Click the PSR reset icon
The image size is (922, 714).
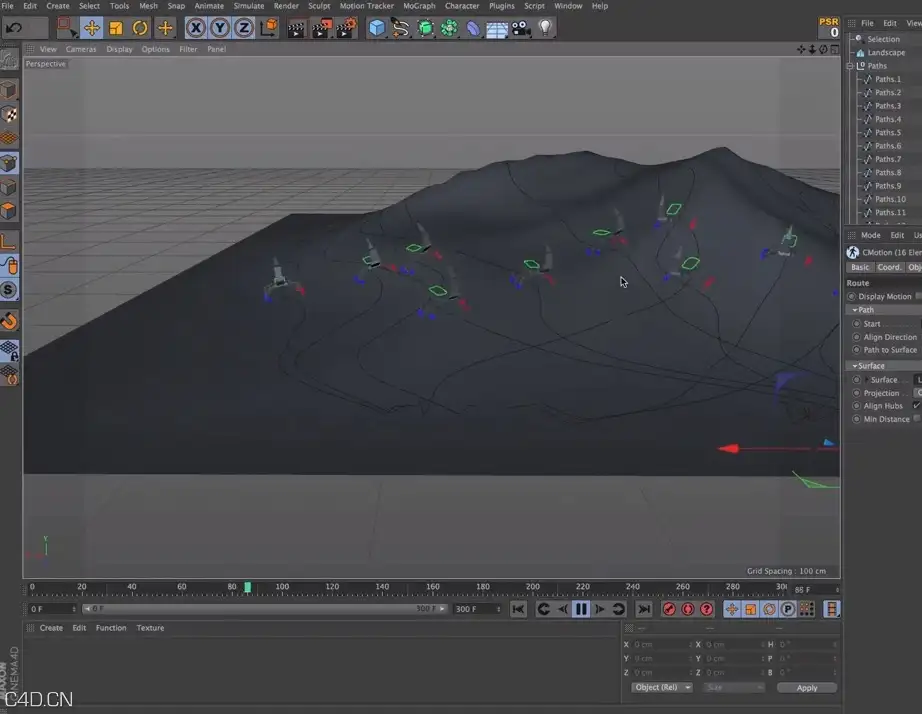[829, 28]
